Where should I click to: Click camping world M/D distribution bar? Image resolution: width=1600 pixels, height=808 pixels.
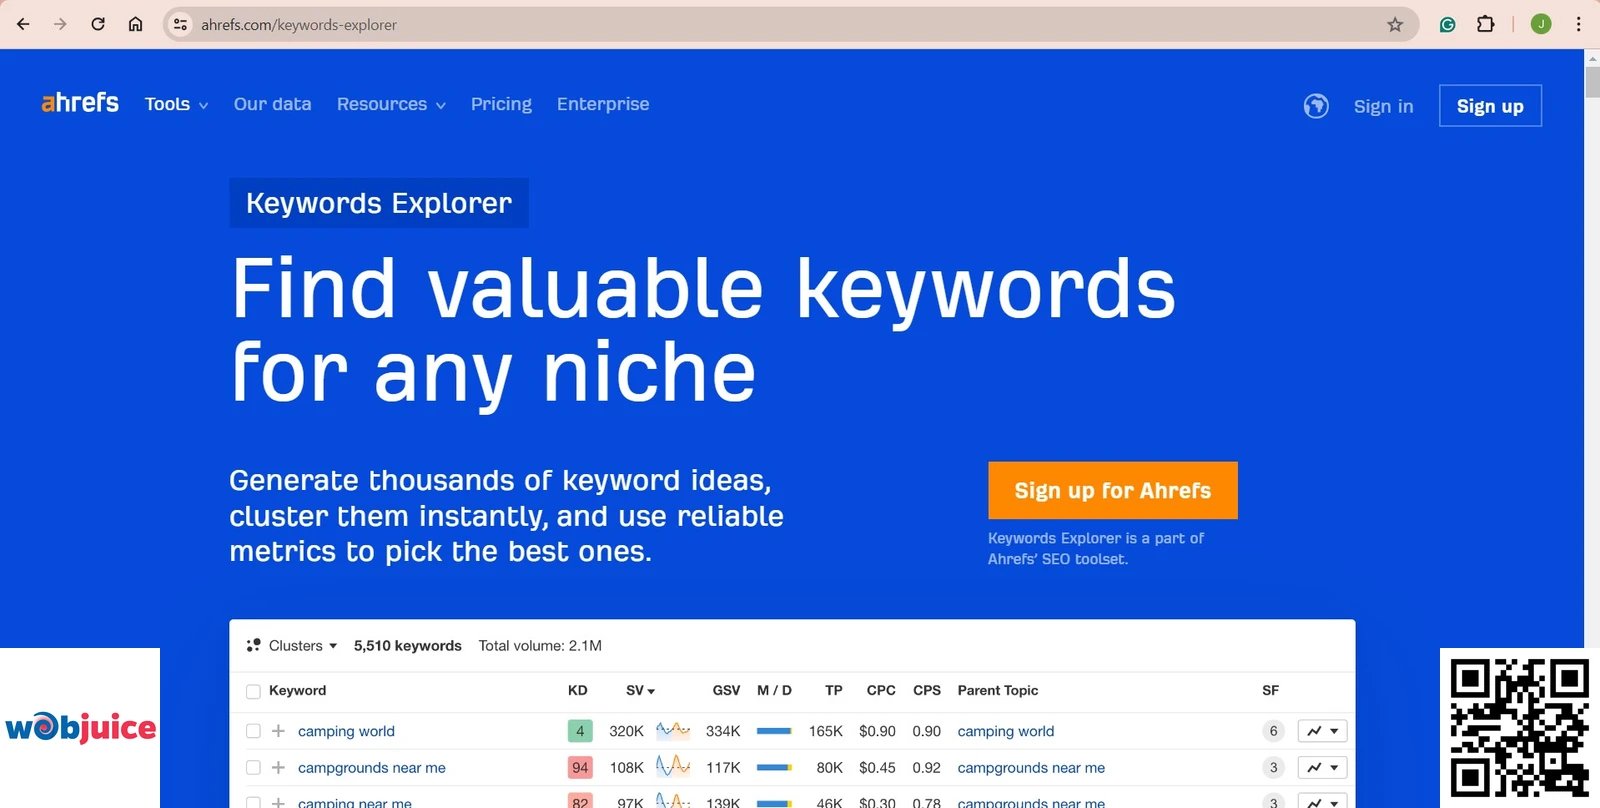[x=774, y=731]
